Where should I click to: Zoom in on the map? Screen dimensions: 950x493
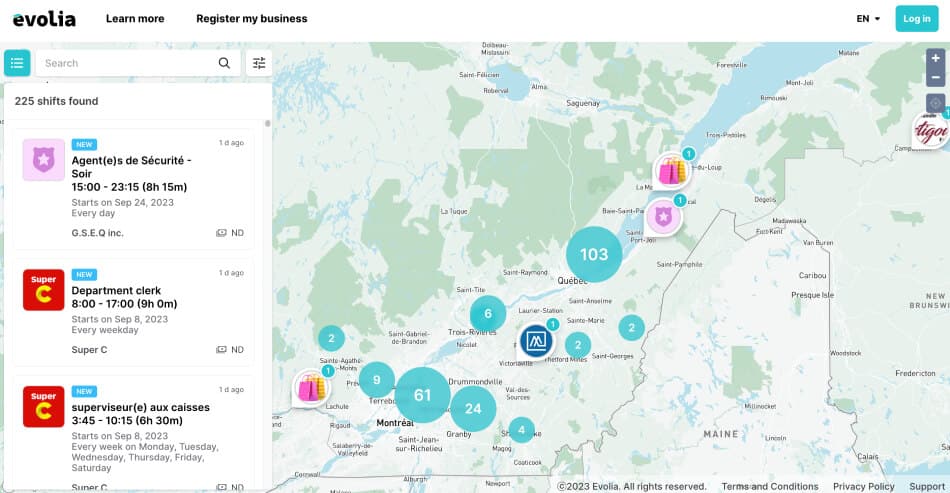tap(935, 59)
